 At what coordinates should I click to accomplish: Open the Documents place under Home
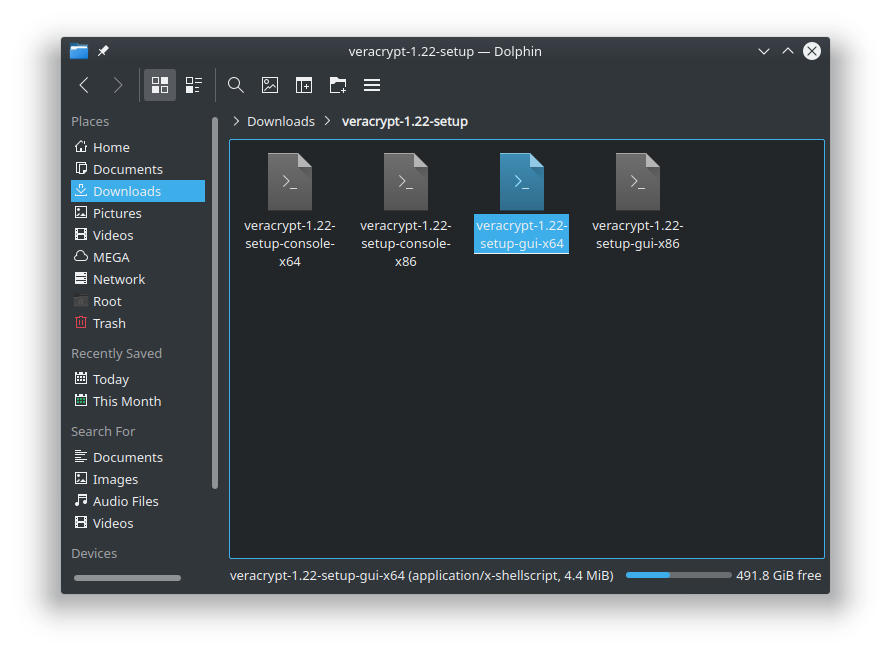(x=138, y=169)
